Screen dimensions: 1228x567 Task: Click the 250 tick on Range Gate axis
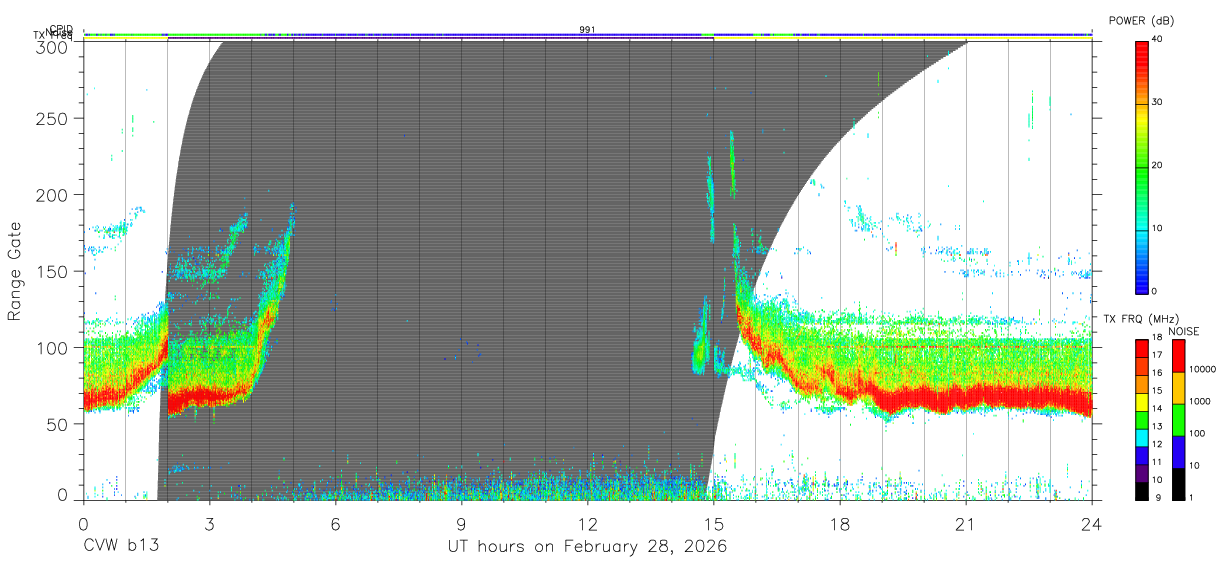[52, 118]
